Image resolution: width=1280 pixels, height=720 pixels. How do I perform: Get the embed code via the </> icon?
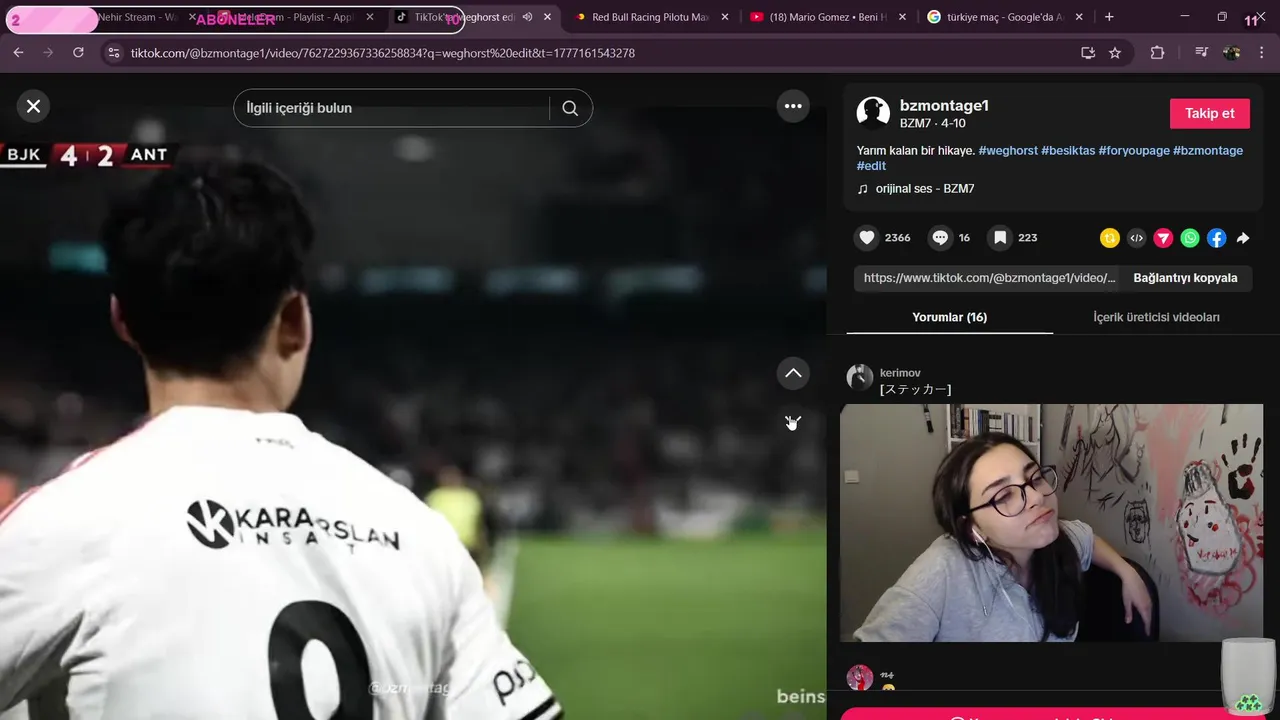pos(1136,238)
